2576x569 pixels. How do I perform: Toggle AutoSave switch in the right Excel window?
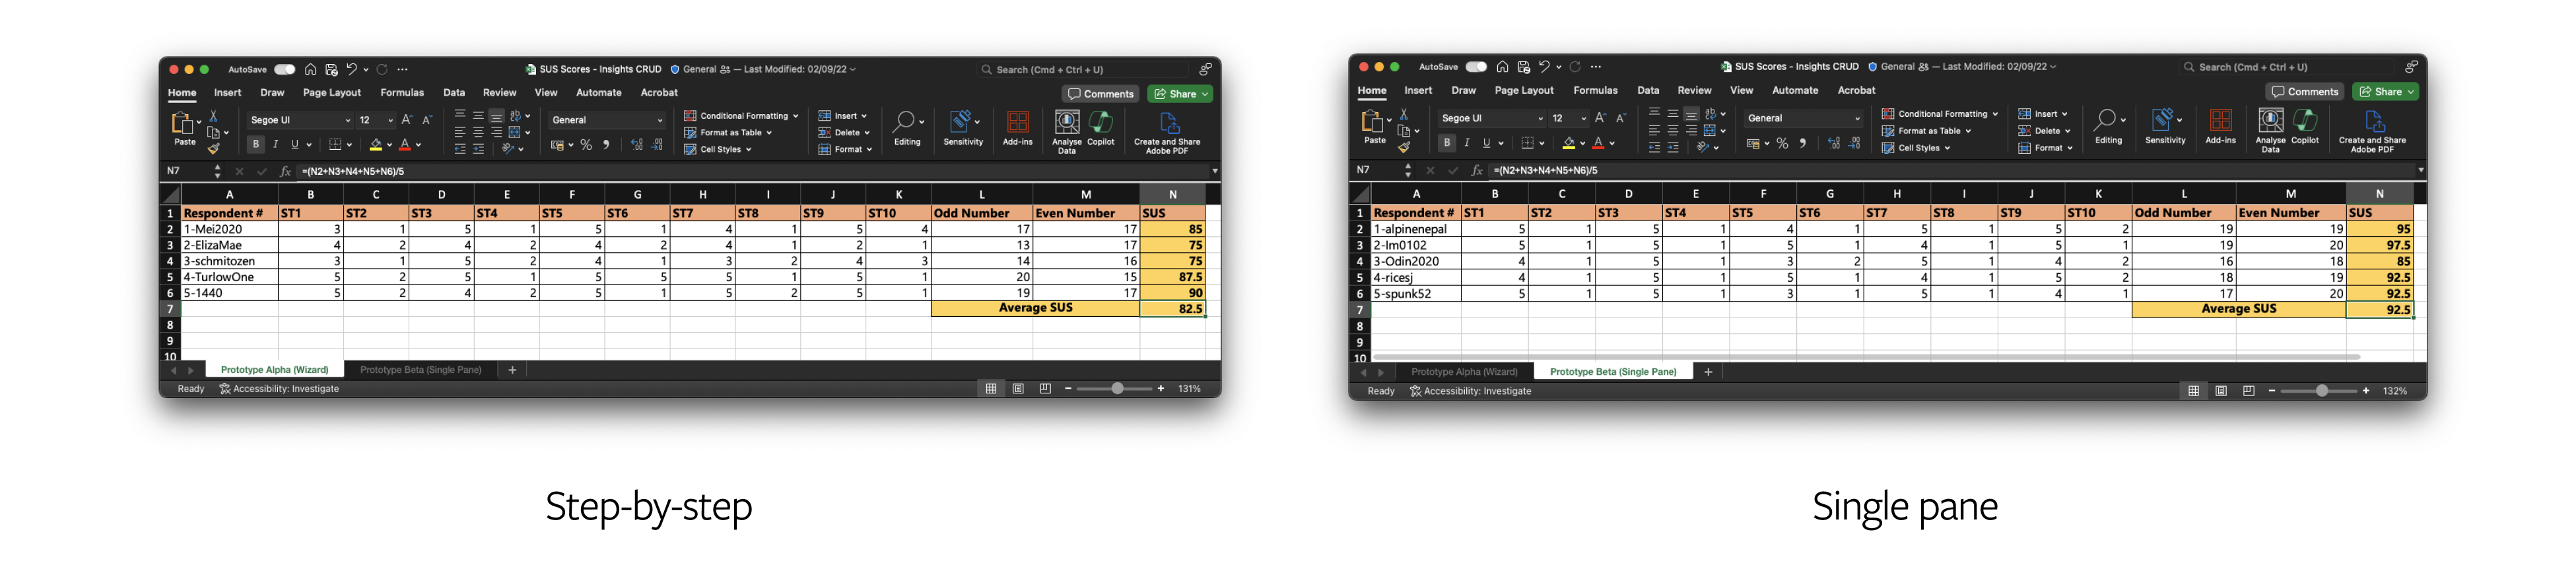tap(1476, 67)
